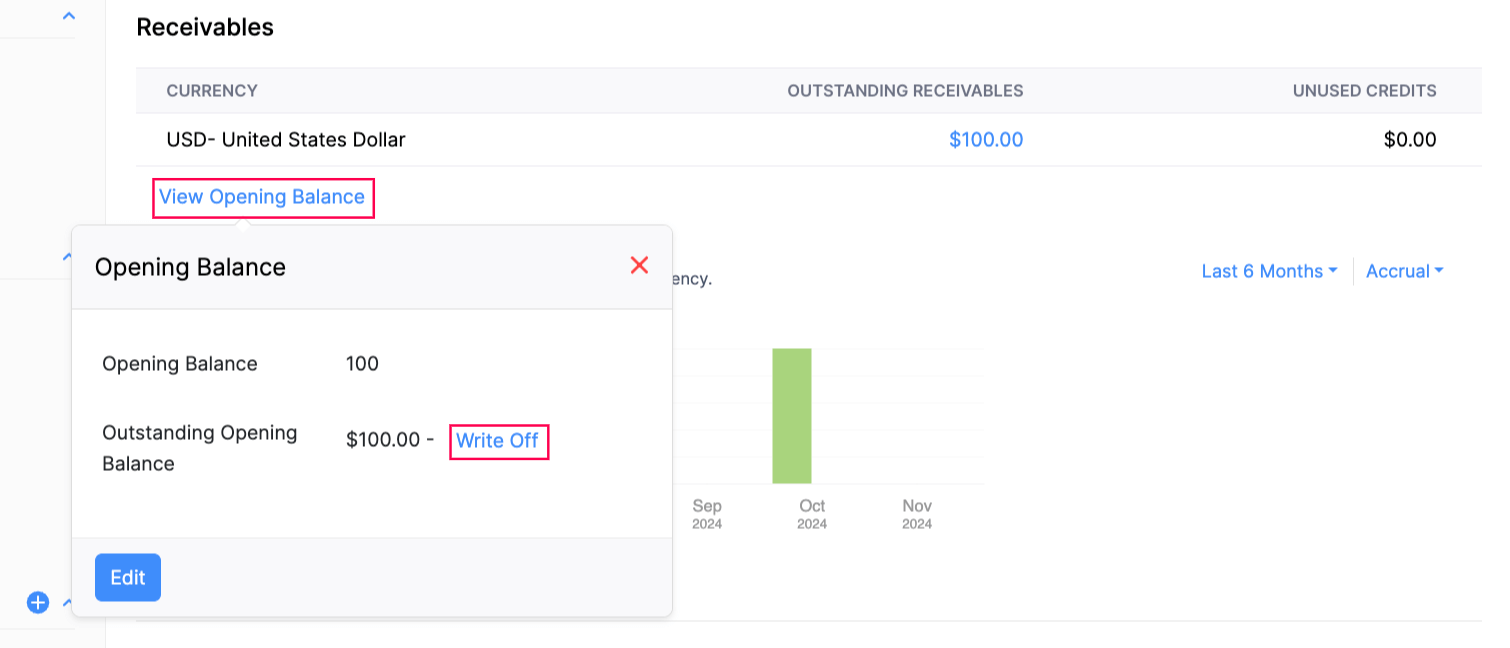Click the View Opening Balance link
The image size is (1510, 648).
tap(262, 197)
